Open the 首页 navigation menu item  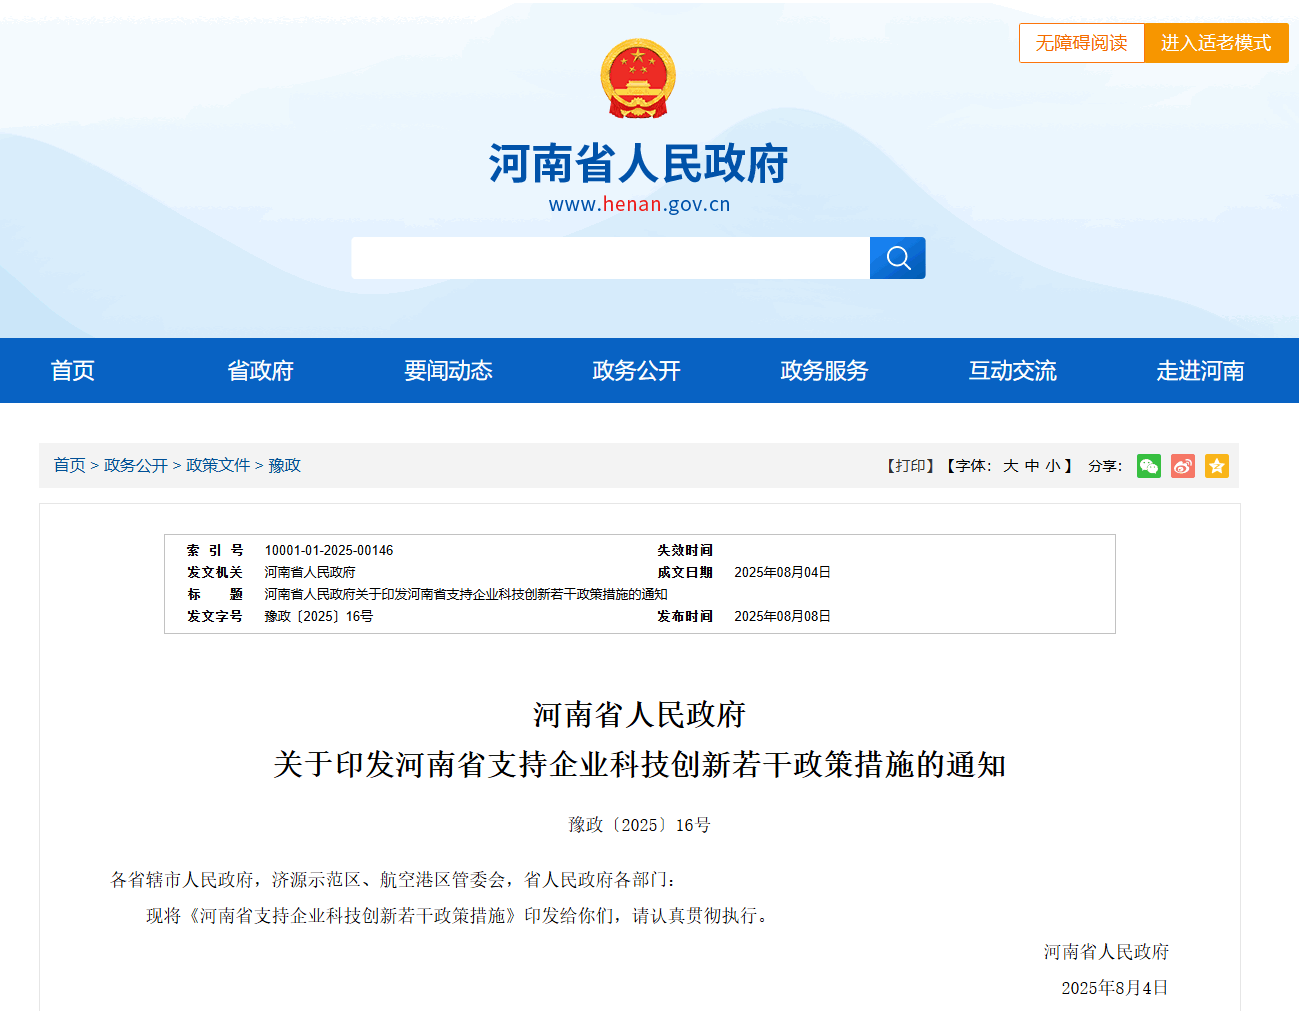(x=73, y=371)
